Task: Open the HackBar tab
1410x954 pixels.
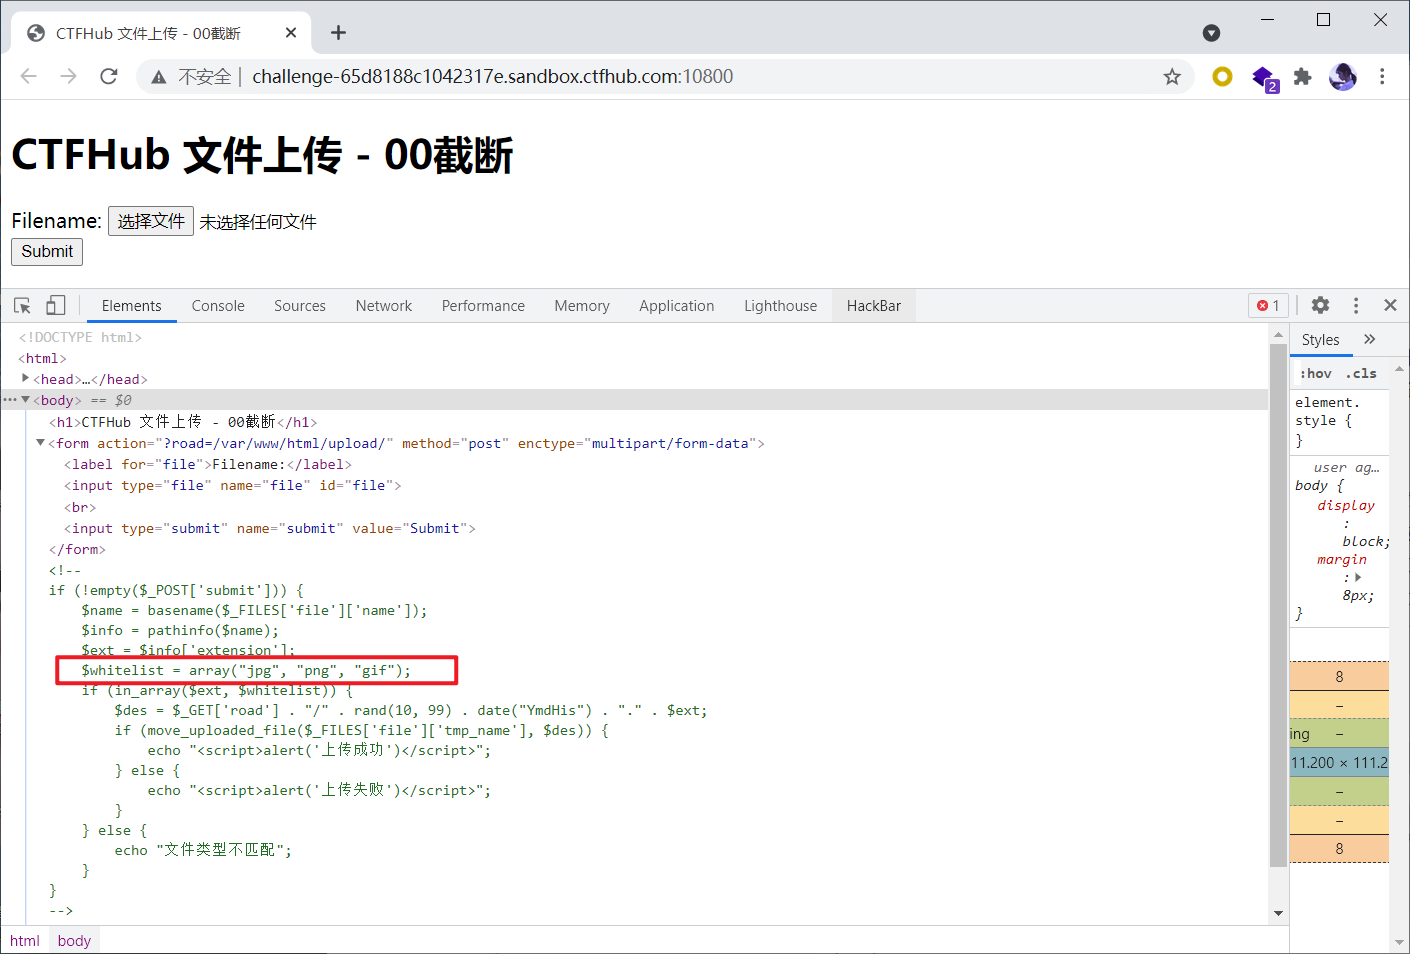Action: pos(874,306)
